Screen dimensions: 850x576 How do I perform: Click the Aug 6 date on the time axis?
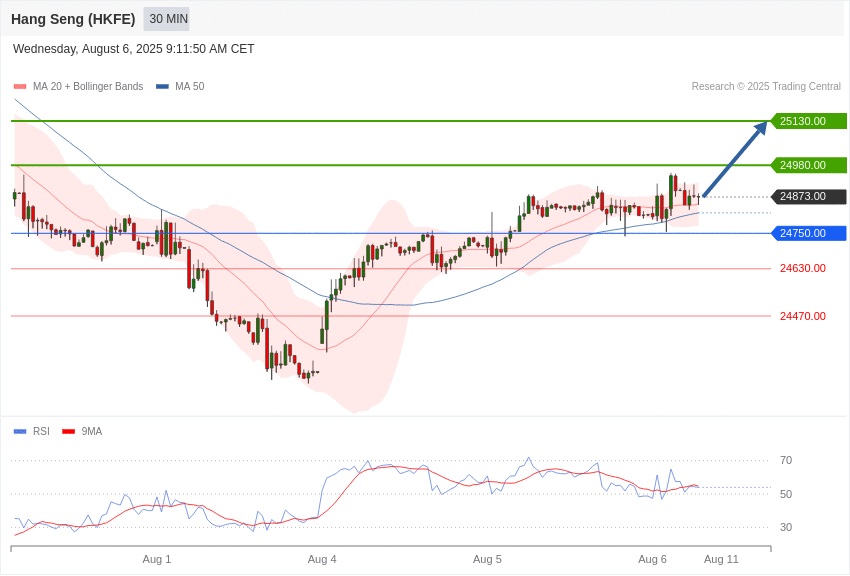(x=653, y=559)
